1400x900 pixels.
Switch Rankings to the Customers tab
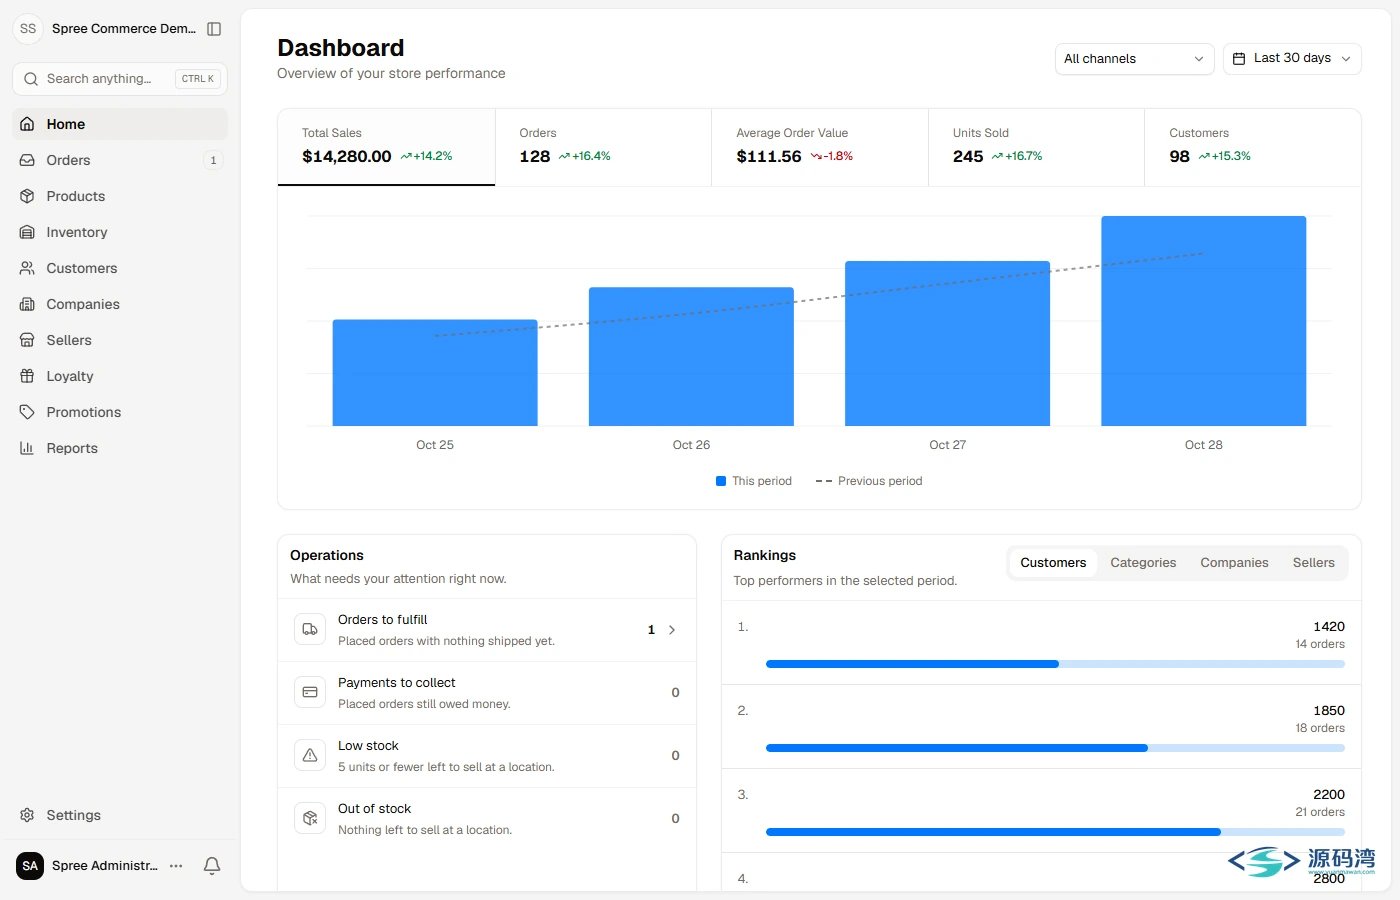pos(1053,563)
